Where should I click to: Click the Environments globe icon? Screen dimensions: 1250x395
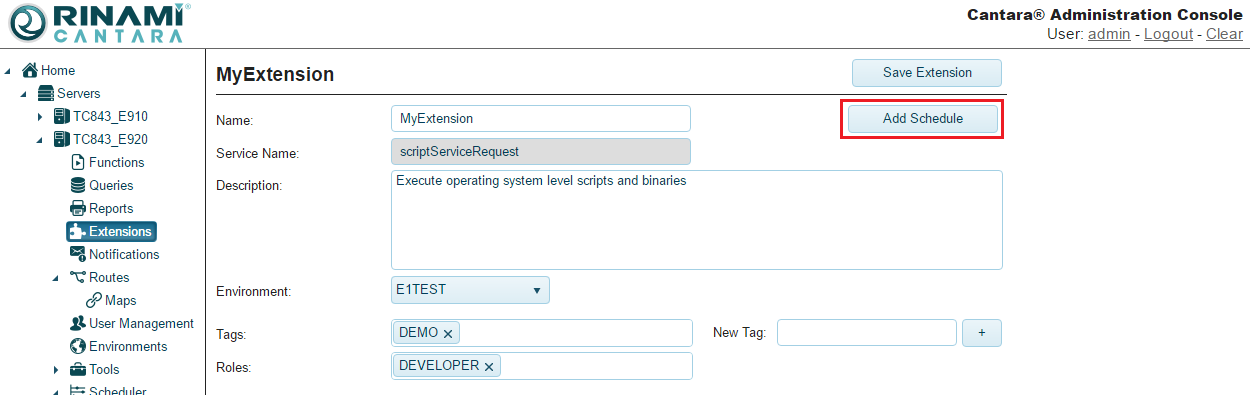[x=78, y=347]
